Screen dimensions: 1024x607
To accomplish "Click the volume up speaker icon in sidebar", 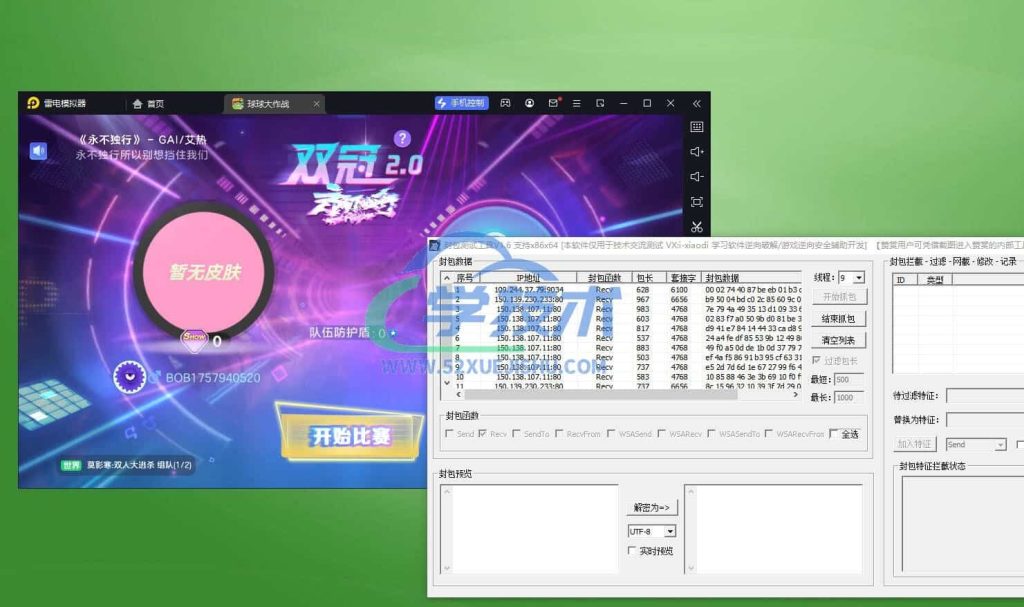I will [x=697, y=152].
